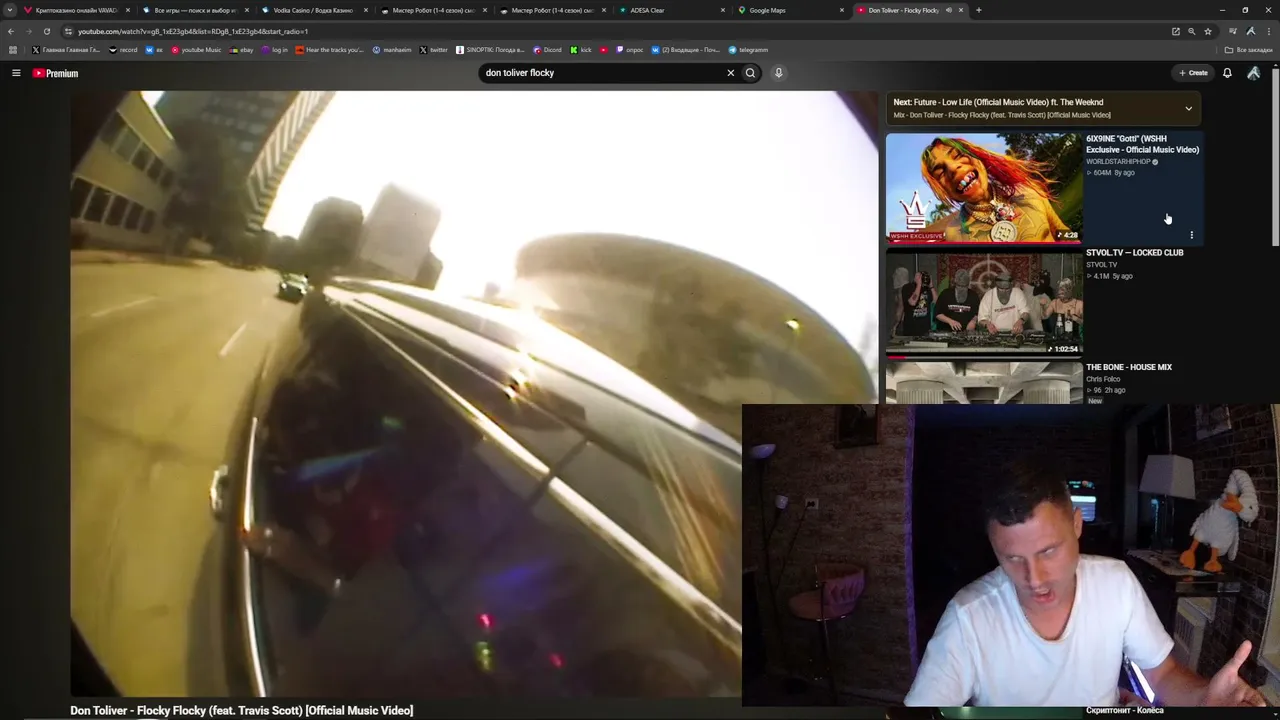Open the page in app icon in address bar

click(1176, 31)
